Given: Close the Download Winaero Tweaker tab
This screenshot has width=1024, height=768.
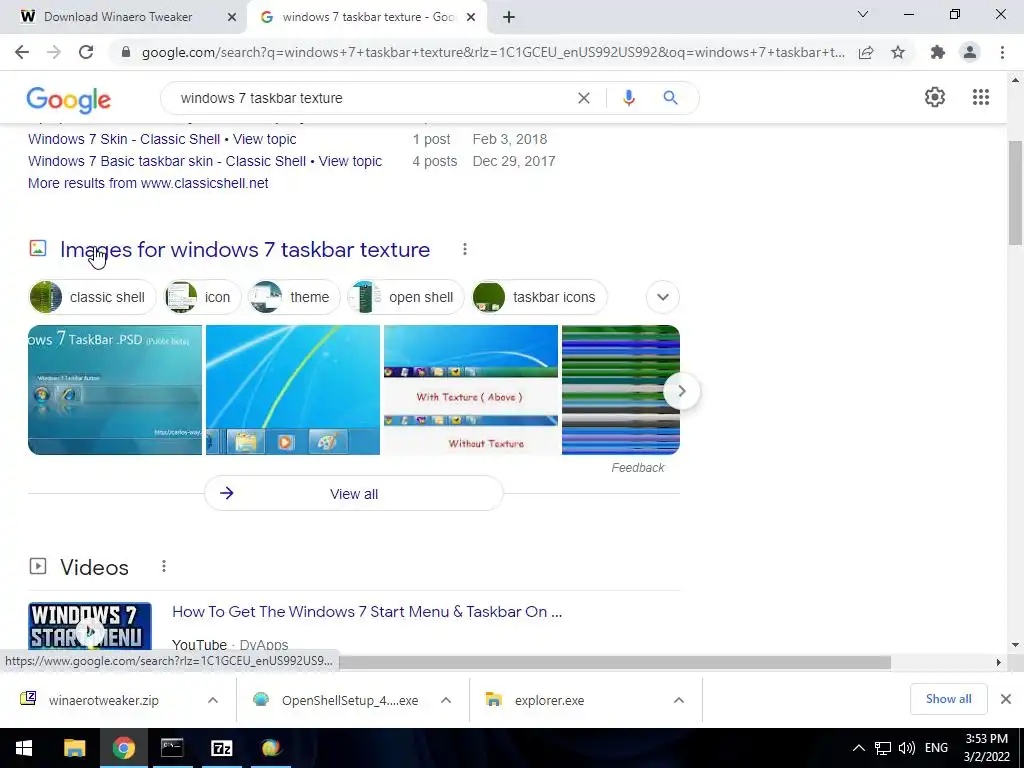Looking at the screenshot, I should click(231, 18).
